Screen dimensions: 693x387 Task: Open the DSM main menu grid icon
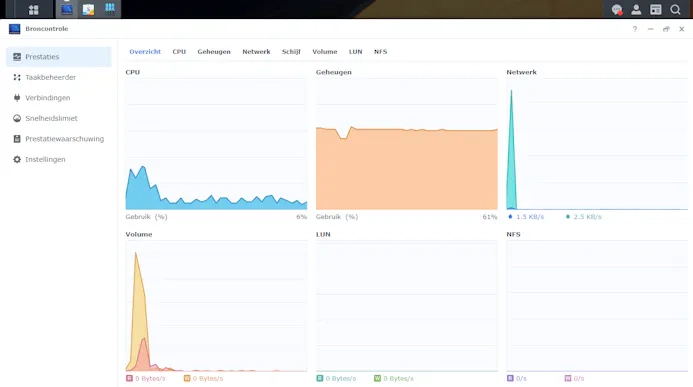34,9
